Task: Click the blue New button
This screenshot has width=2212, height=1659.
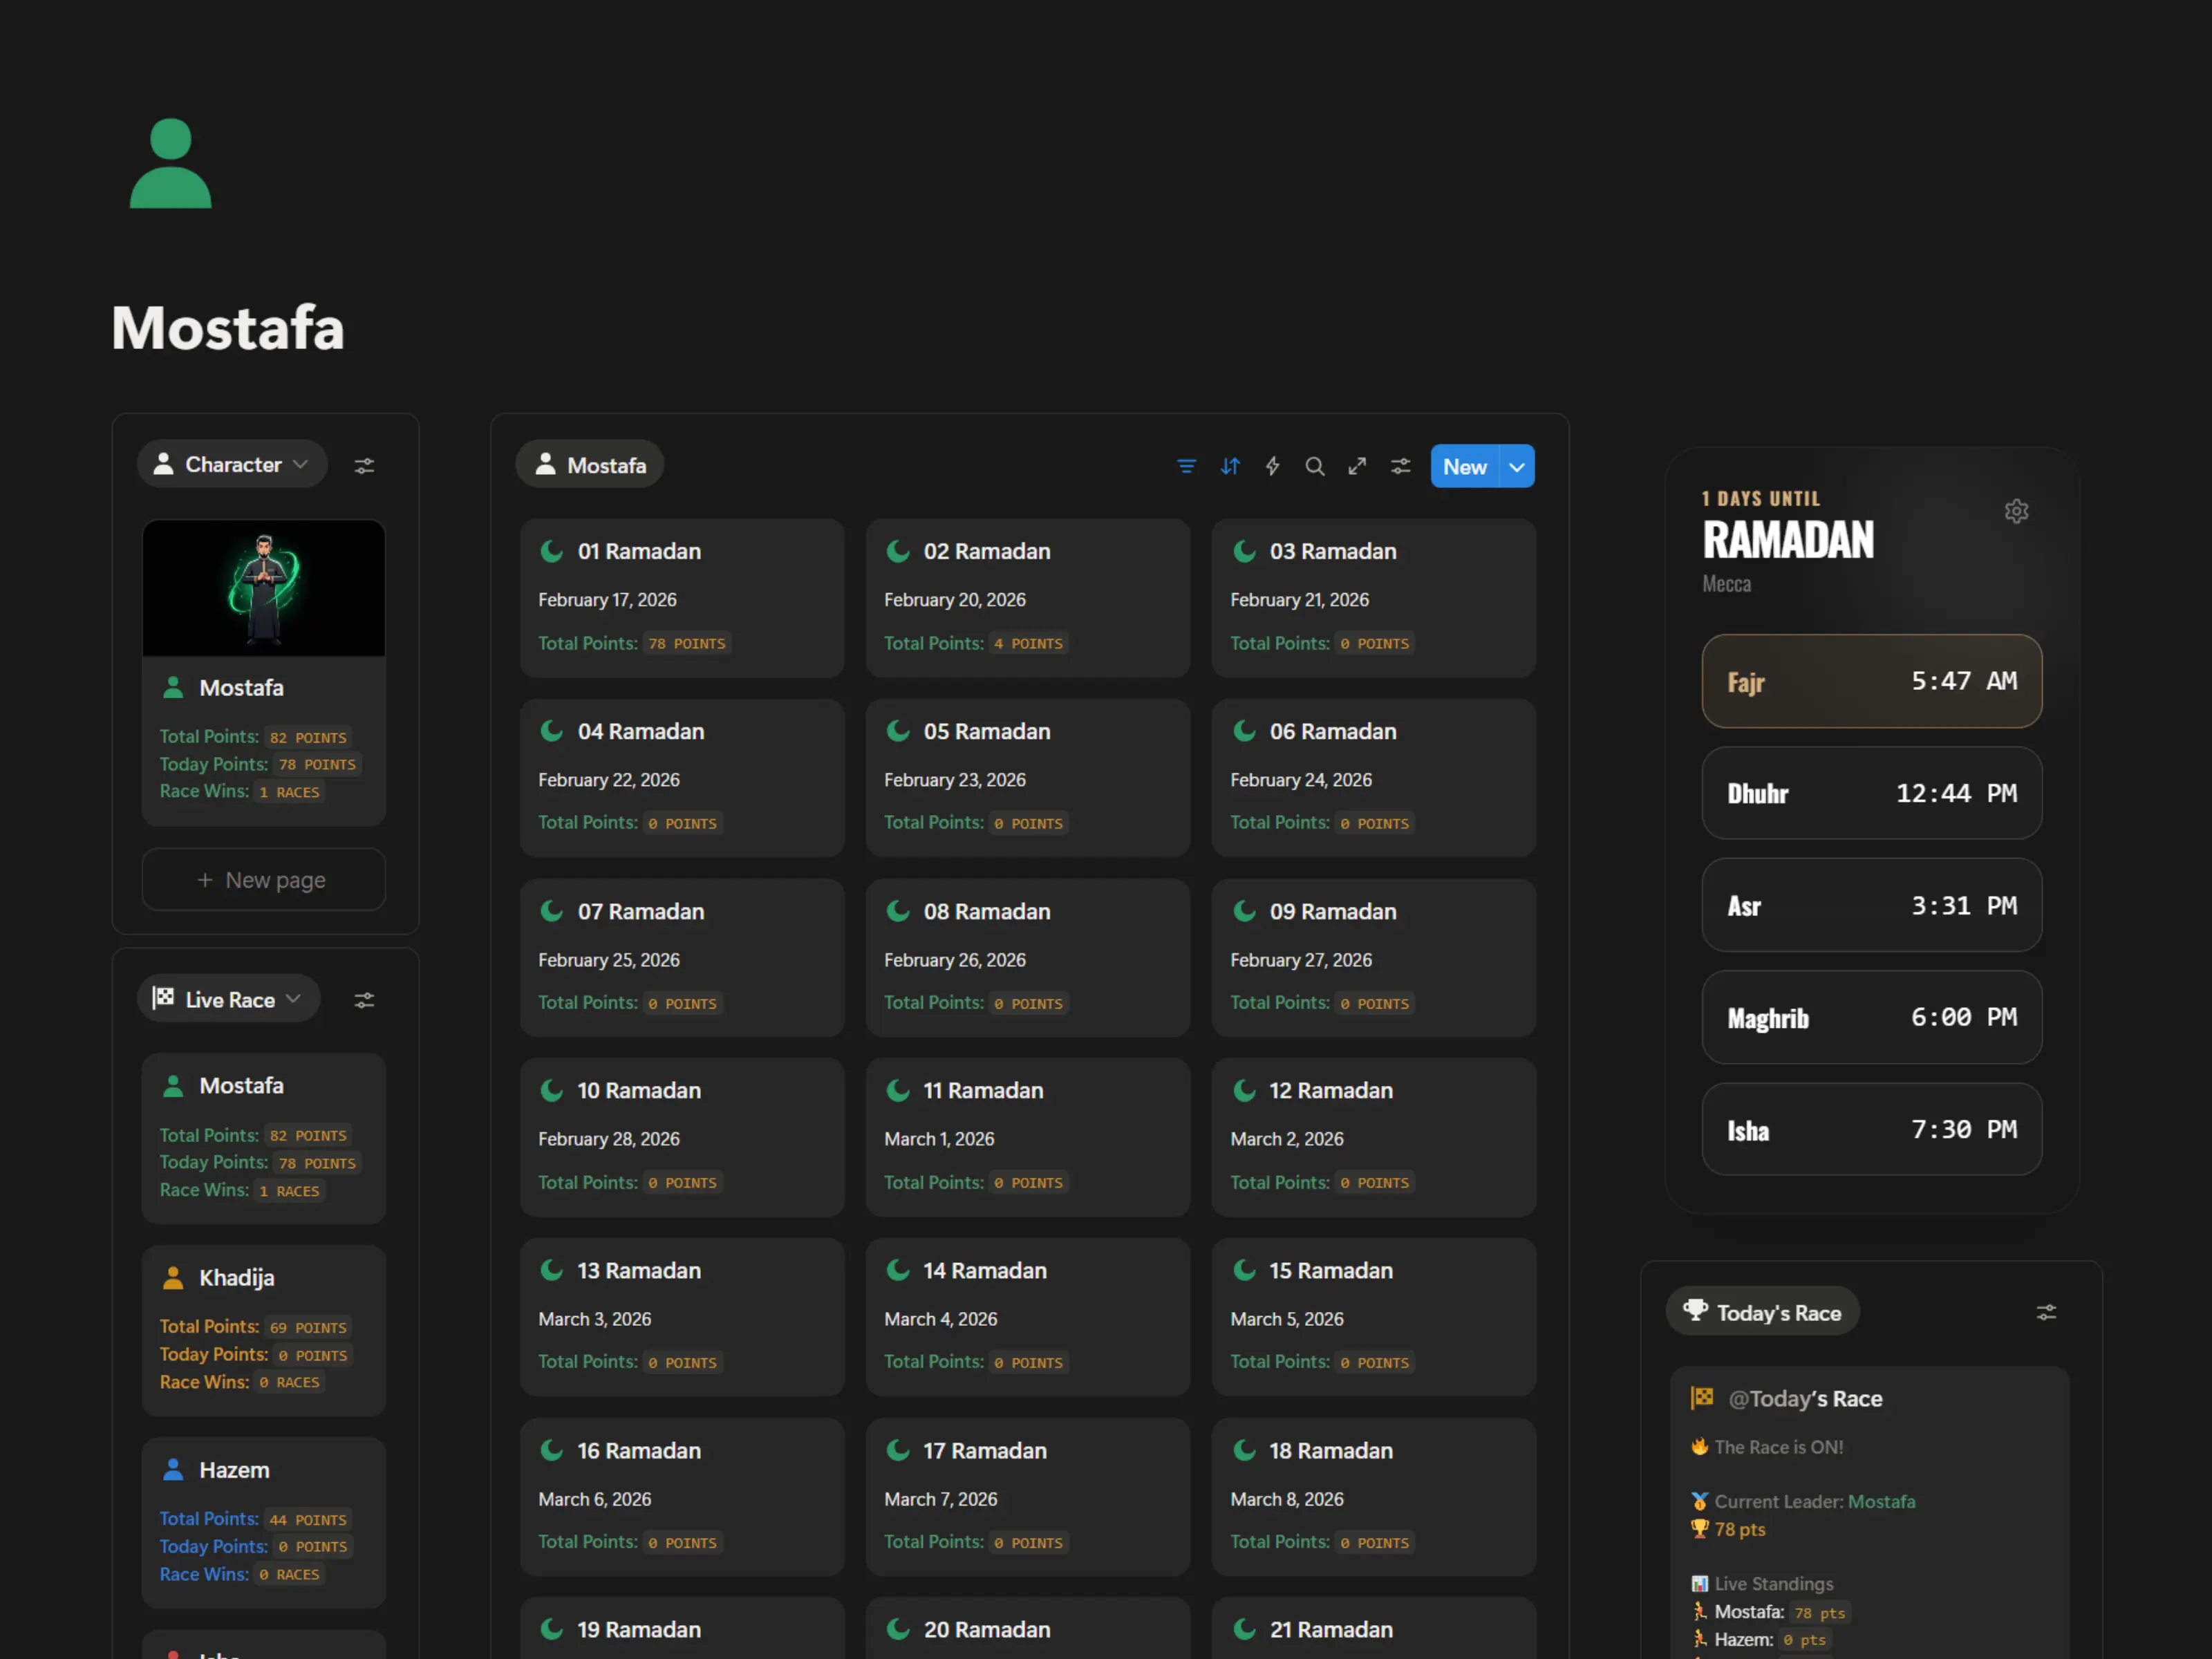Action: coord(1464,467)
